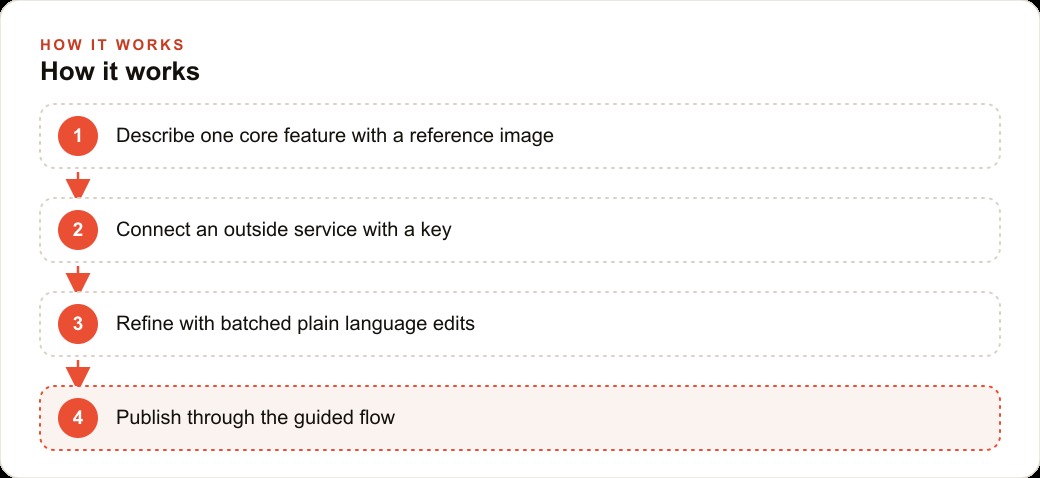Viewport: 1040px width, 478px height.
Task: Click the red number 3 circle
Action: (78, 324)
